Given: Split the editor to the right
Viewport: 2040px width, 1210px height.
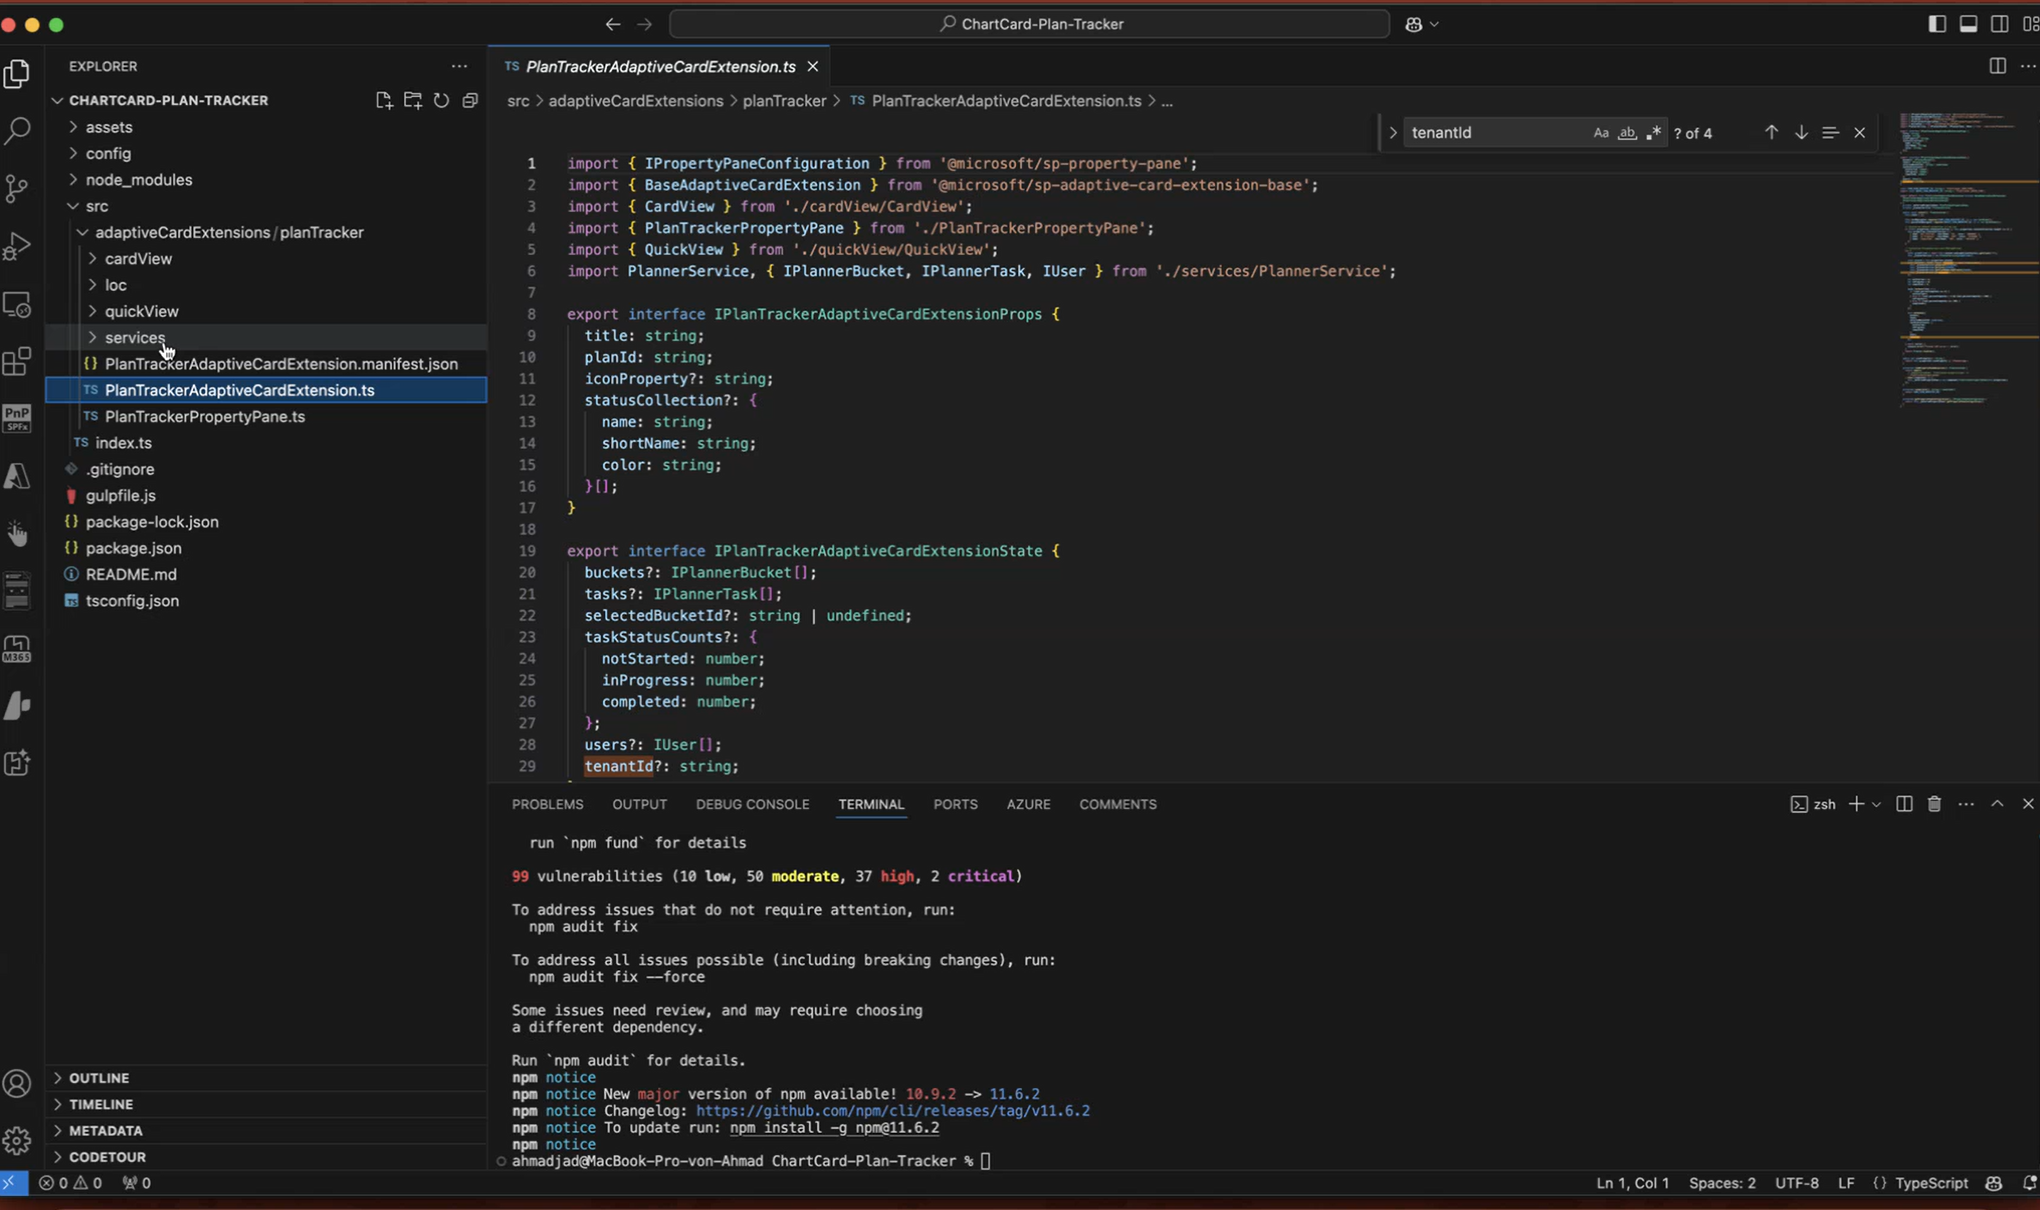Looking at the screenshot, I should pyautogui.click(x=1997, y=66).
